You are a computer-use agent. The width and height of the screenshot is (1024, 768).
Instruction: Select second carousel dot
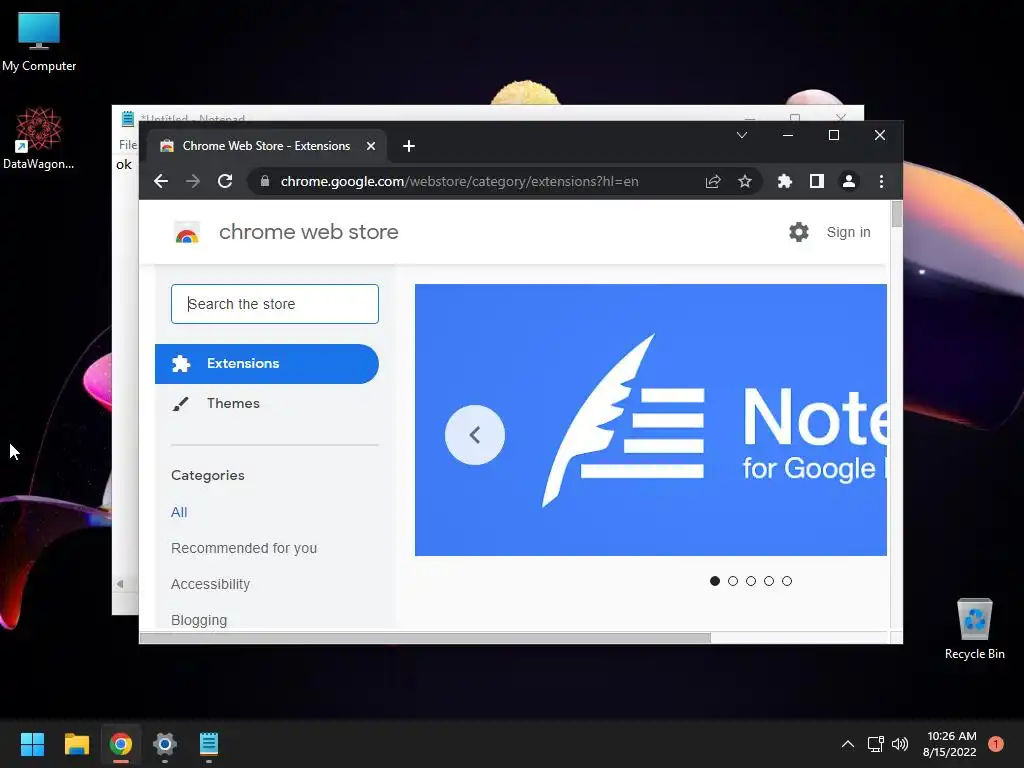[x=733, y=581]
